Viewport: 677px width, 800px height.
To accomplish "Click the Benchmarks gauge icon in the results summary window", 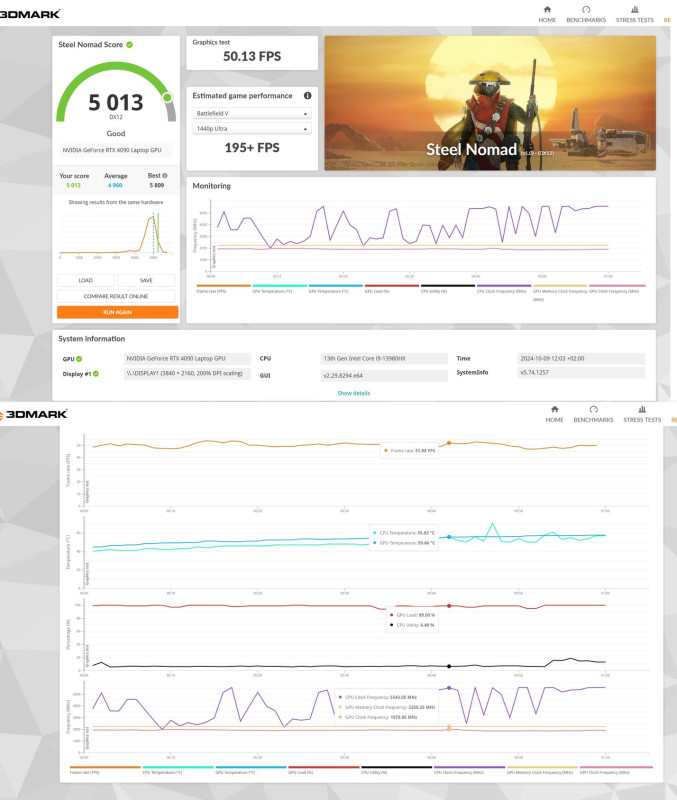I will (586, 9).
